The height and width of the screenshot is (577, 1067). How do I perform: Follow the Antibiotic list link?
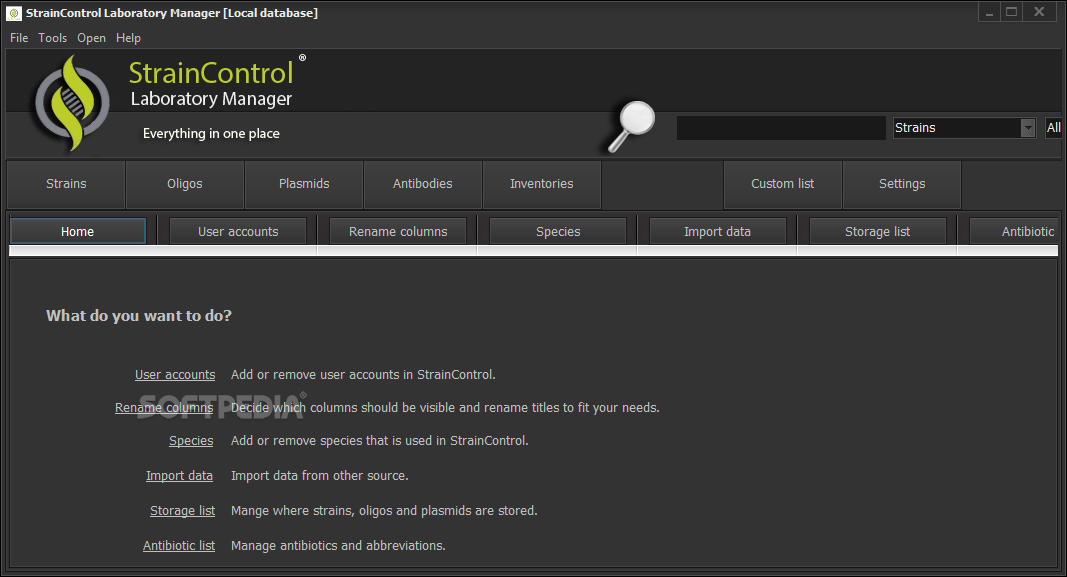pos(179,546)
